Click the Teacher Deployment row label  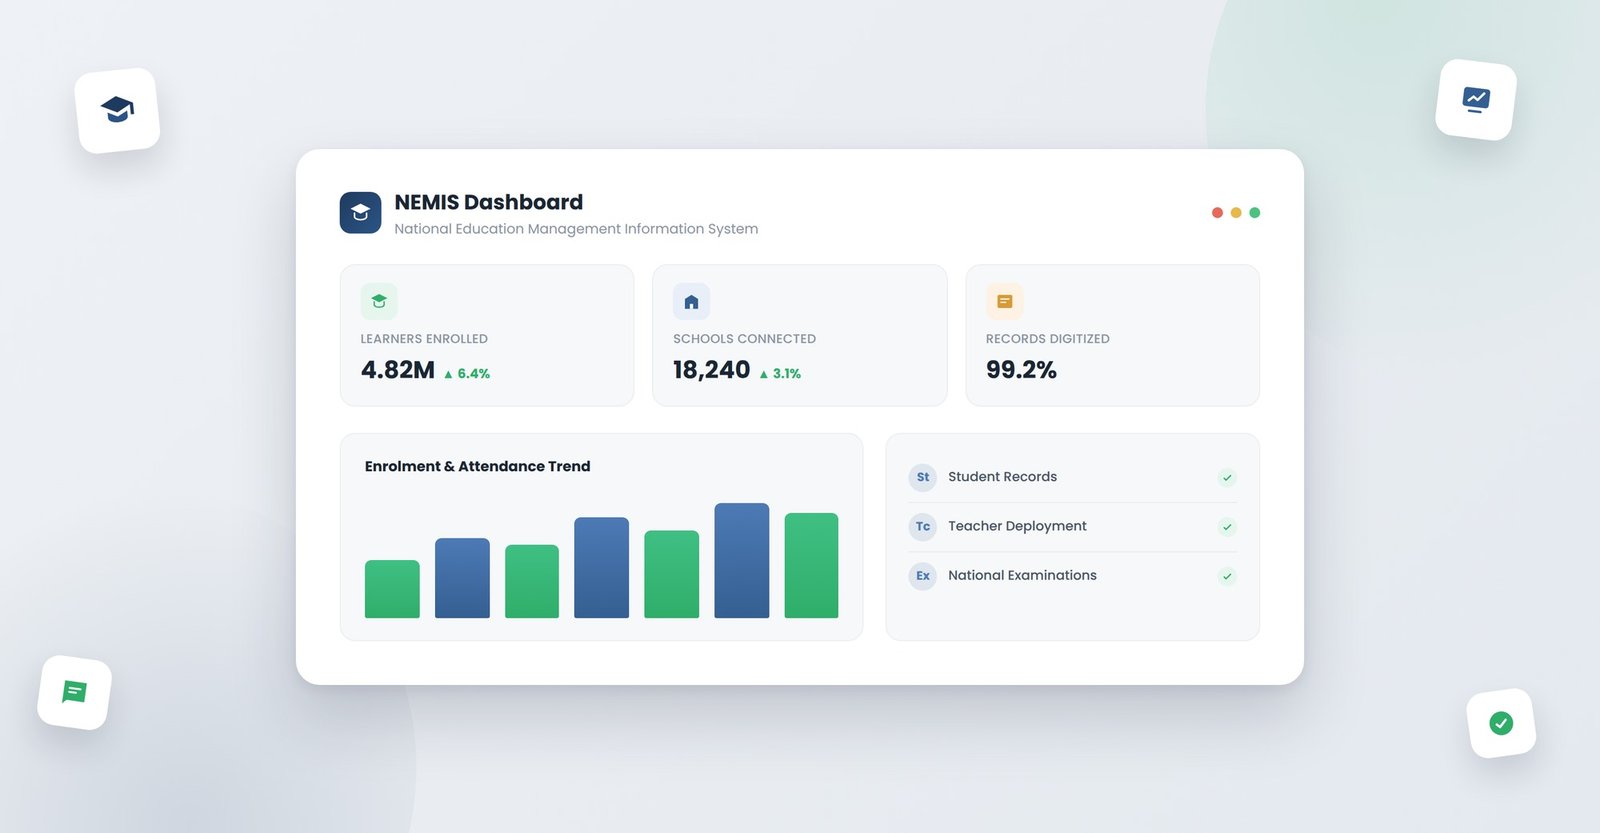(x=1017, y=526)
